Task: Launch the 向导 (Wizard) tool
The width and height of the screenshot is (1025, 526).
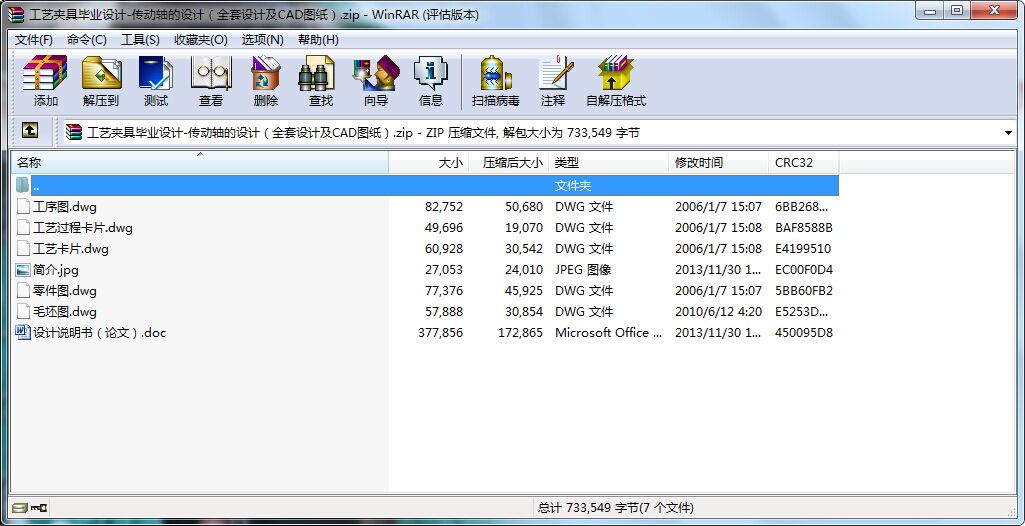Action: pos(376,73)
